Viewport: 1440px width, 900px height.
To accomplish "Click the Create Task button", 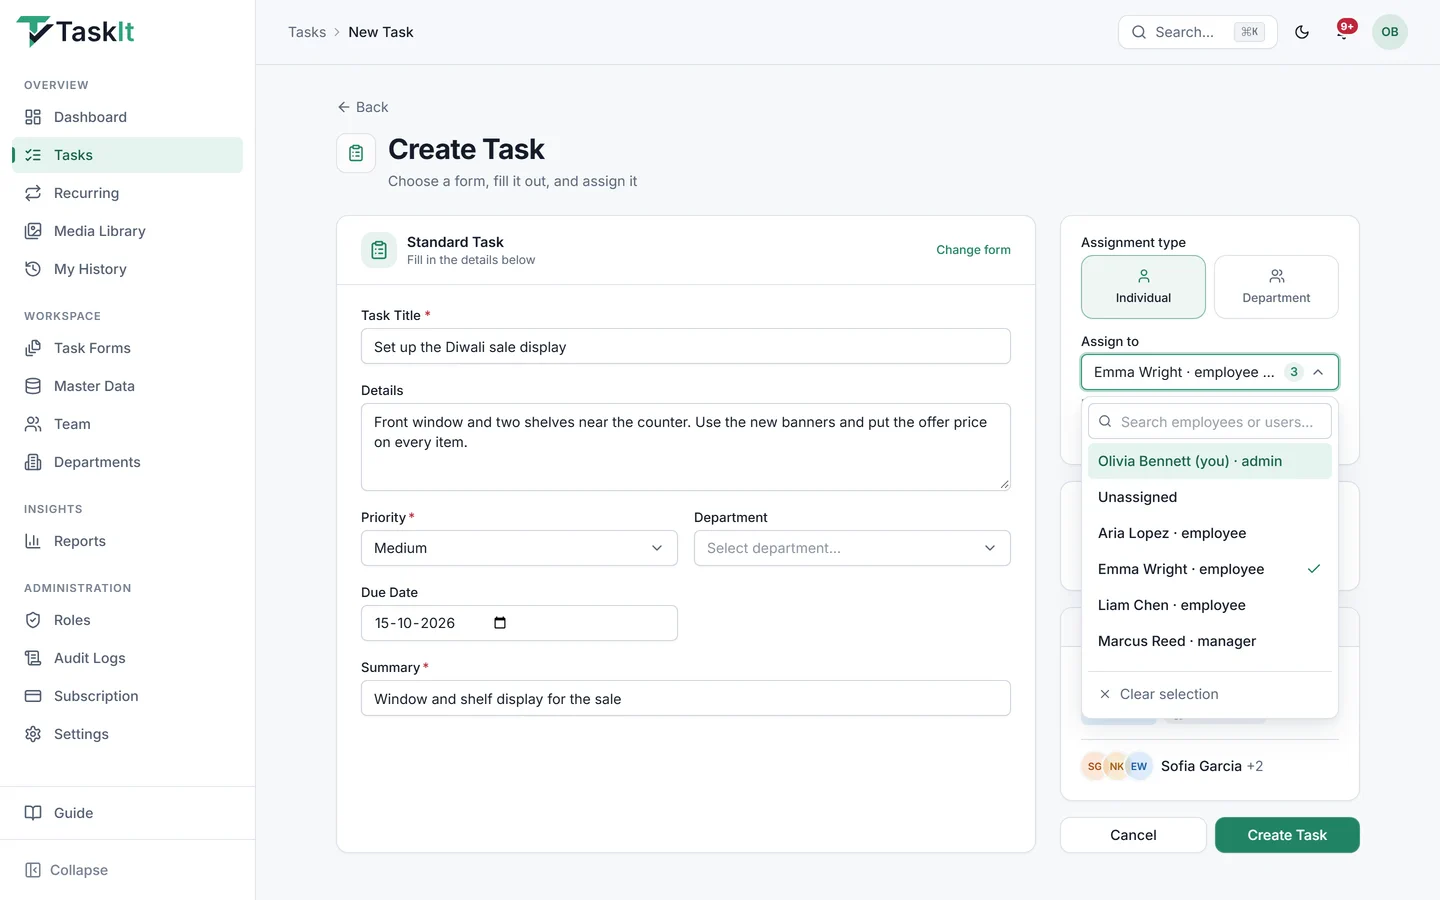I will 1287,835.
